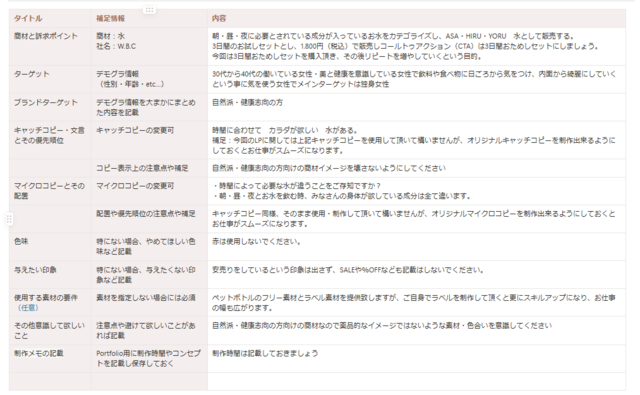
Task: Open the cell starting ・時間によって必要な水が違う
Action: [x=416, y=191]
